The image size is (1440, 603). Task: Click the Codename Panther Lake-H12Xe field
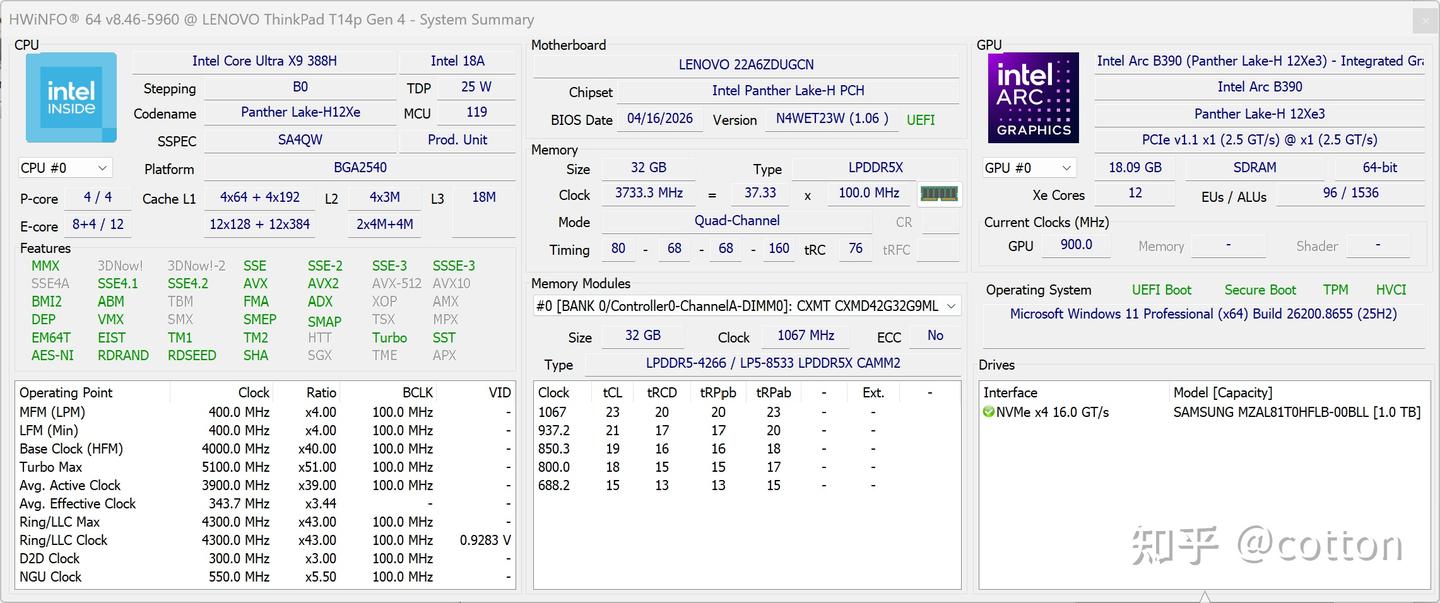pos(300,113)
